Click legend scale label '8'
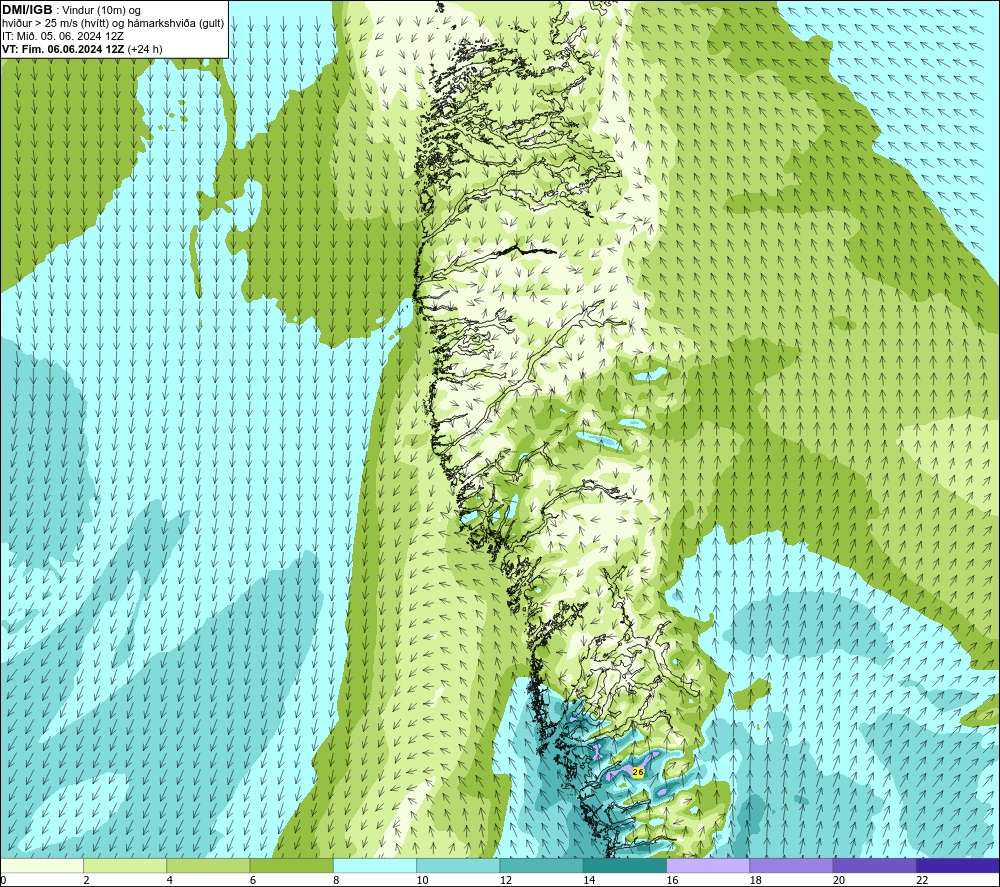This screenshot has height=887, width=1000. (336, 880)
